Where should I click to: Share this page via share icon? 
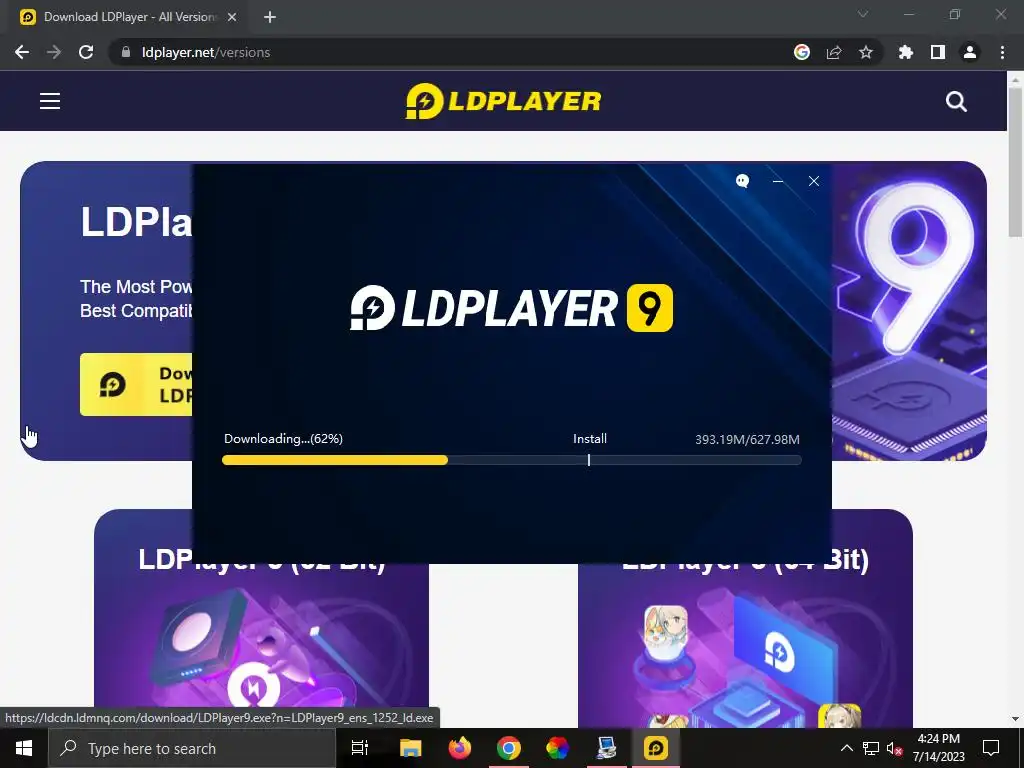pyautogui.click(x=834, y=52)
